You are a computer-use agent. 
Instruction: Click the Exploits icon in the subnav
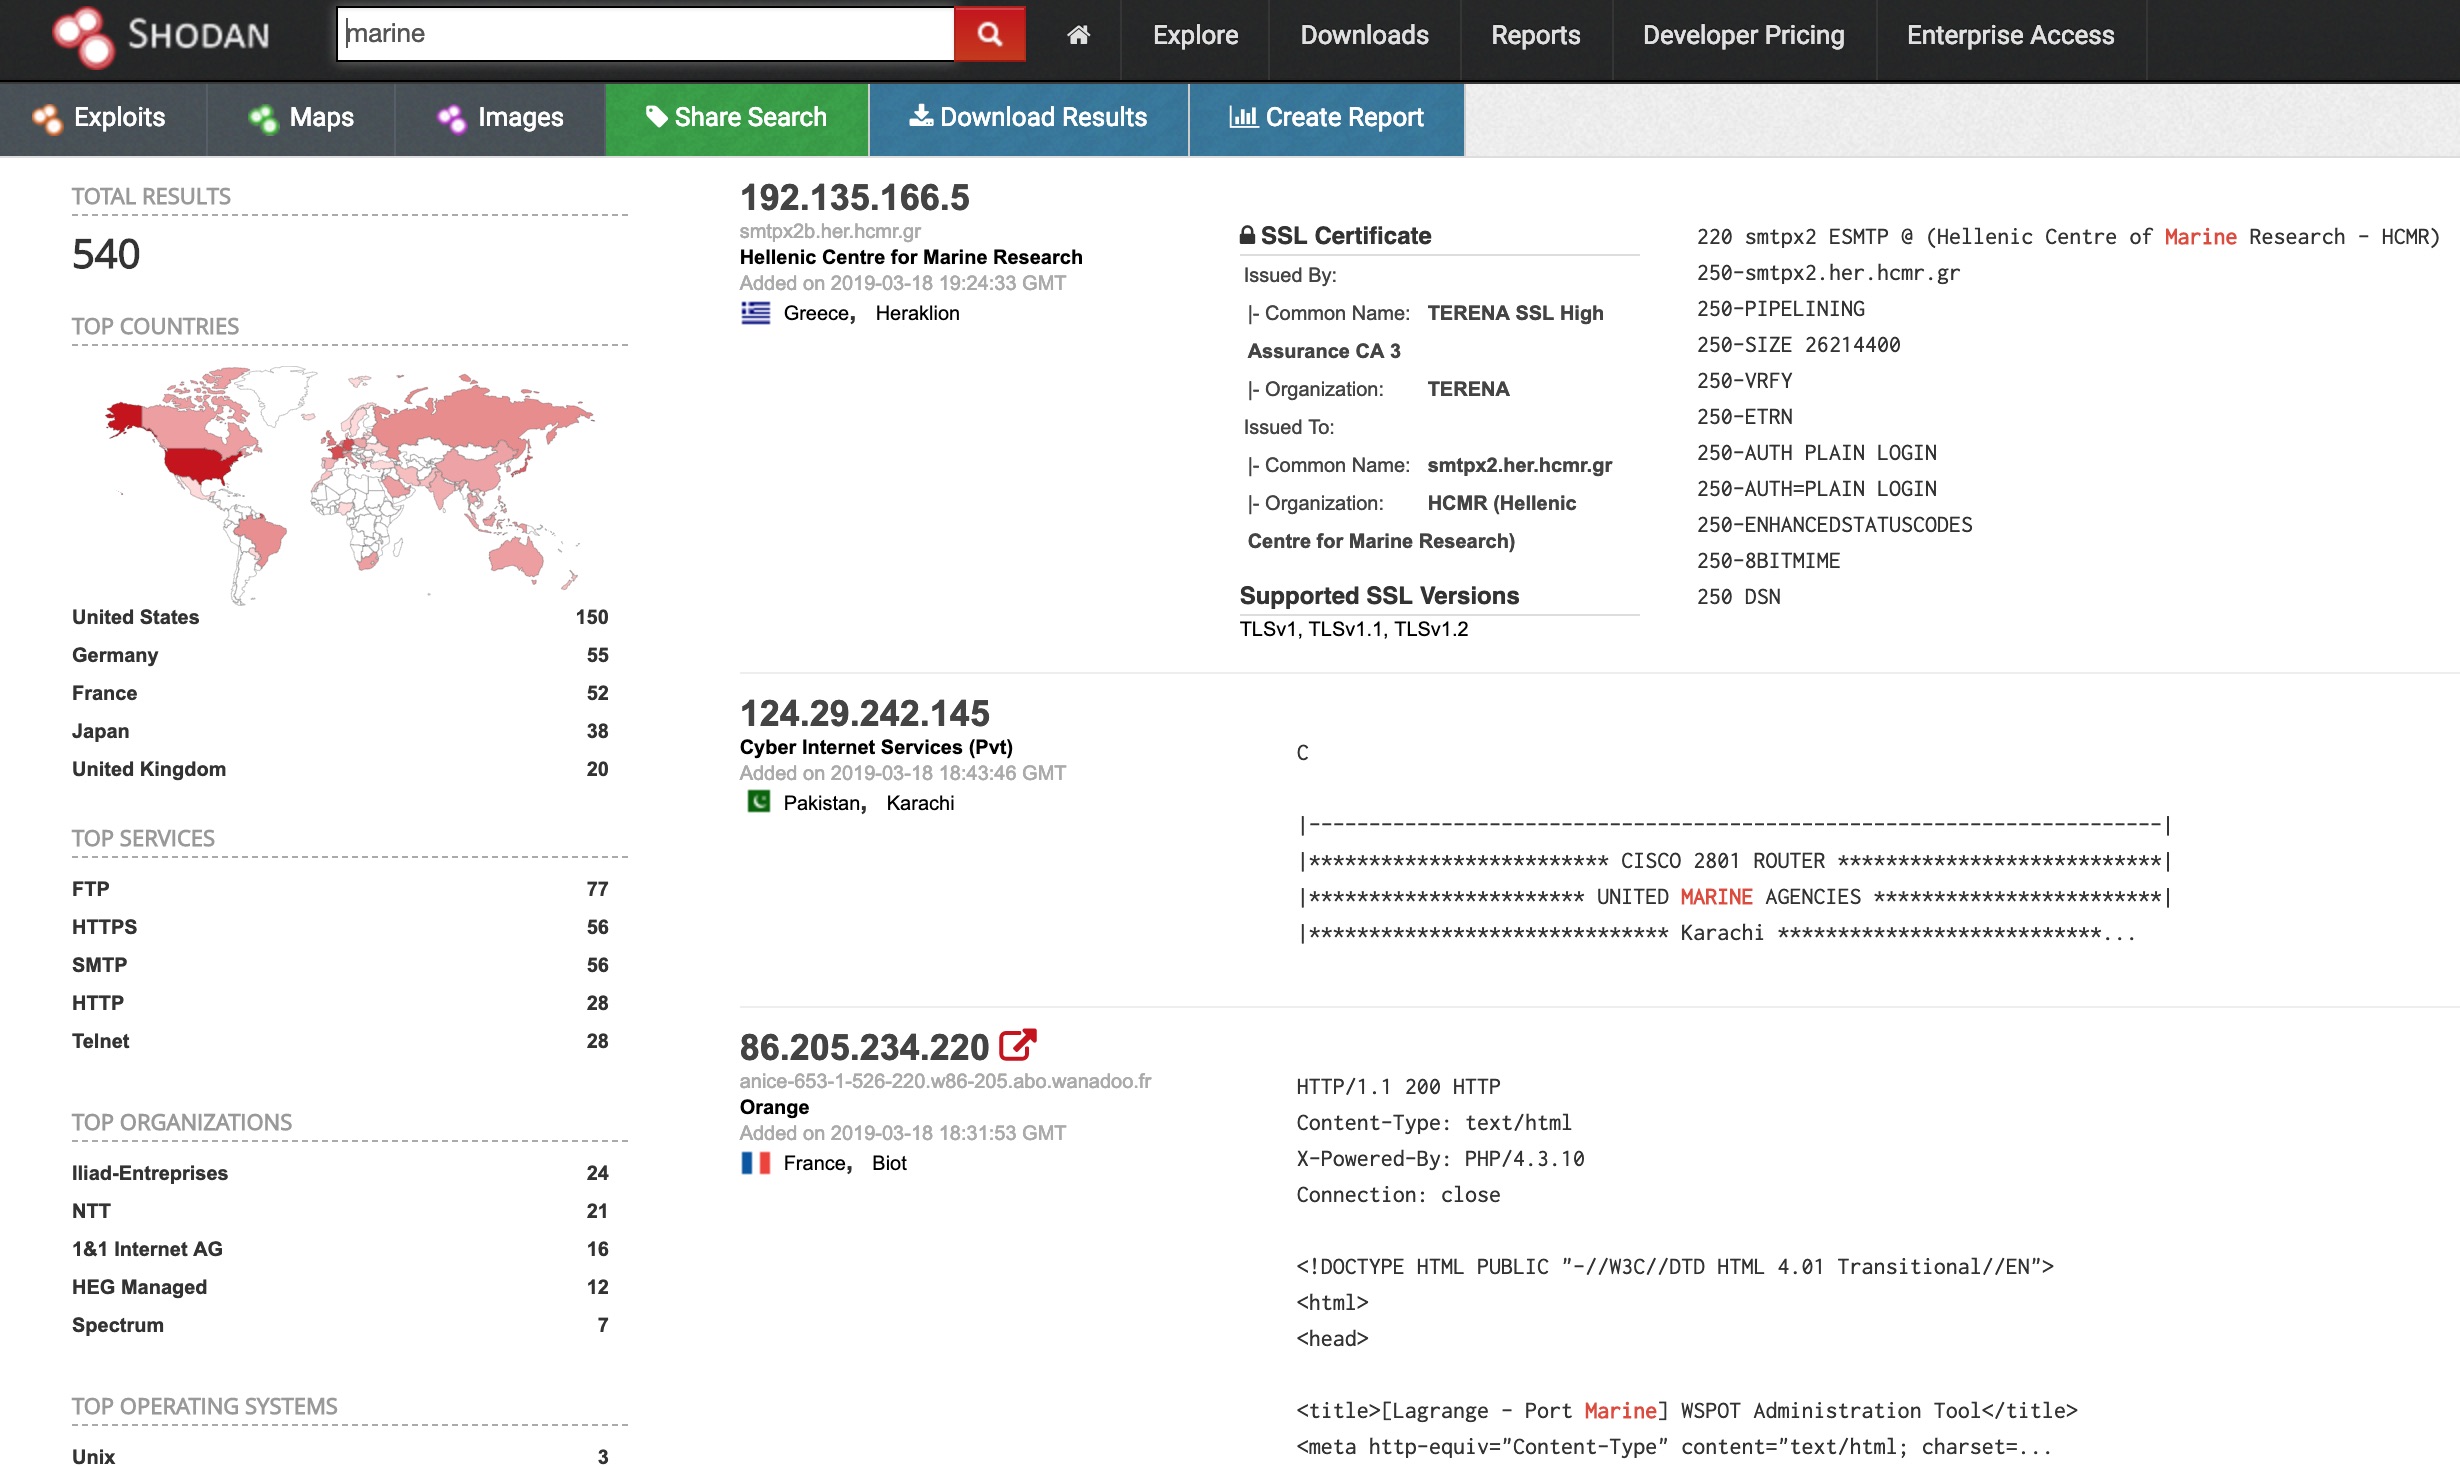[x=47, y=118]
